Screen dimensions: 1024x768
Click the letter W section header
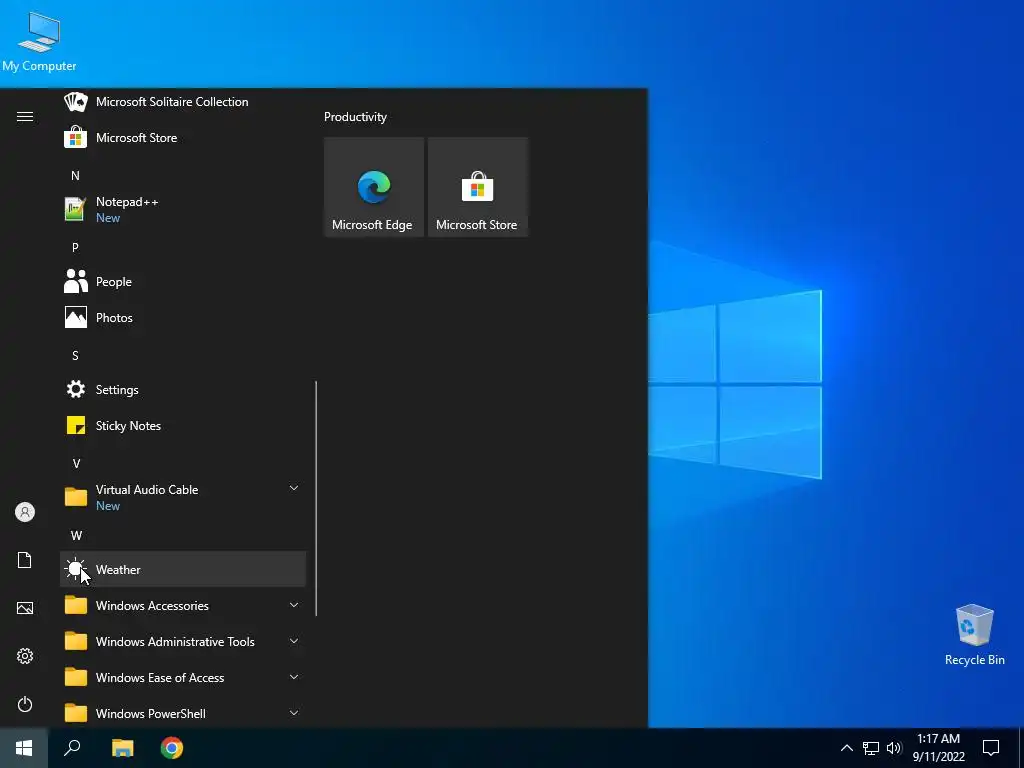pyautogui.click(x=76, y=536)
